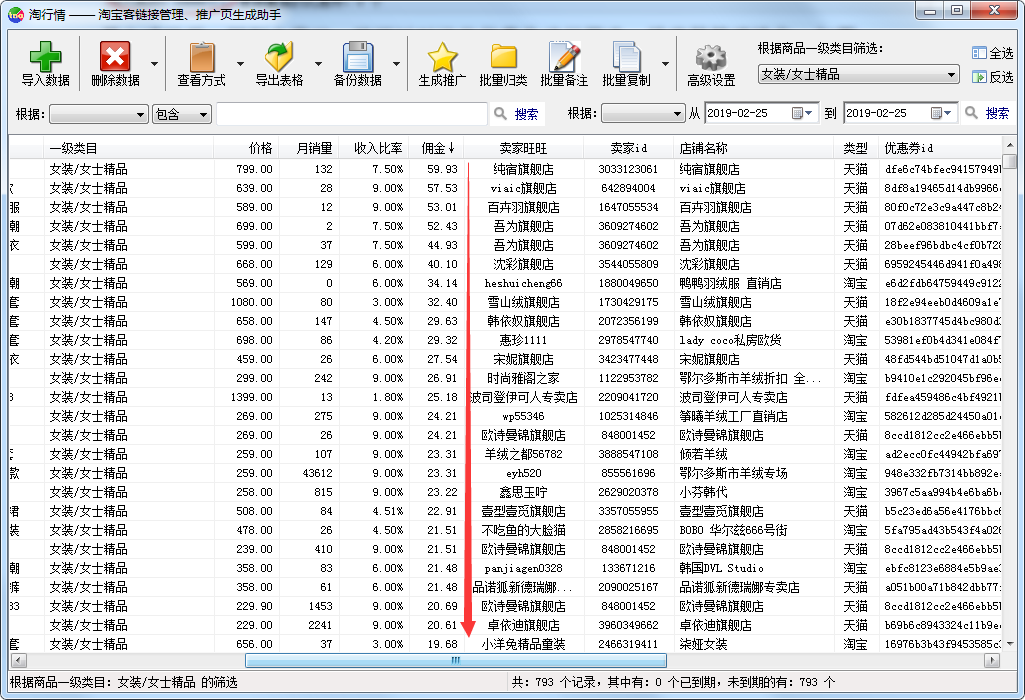Open the start date calendar picker icon
Screen dimensions: 1025x700
(x=802, y=113)
